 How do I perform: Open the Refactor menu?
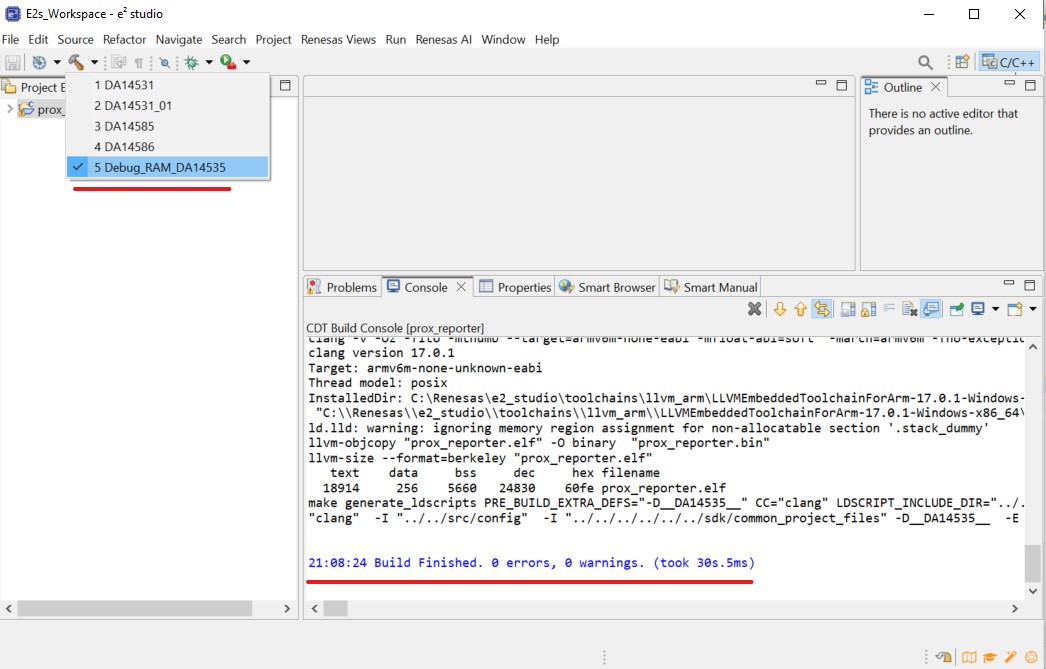(124, 39)
